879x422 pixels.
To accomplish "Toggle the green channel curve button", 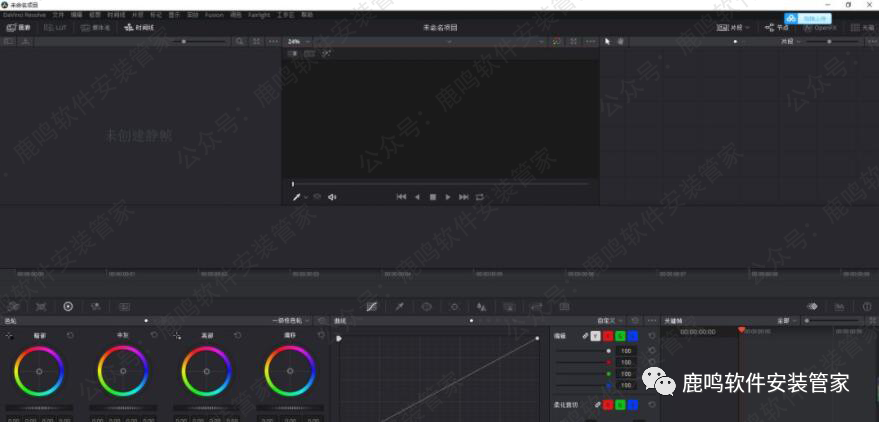I will coord(620,336).
